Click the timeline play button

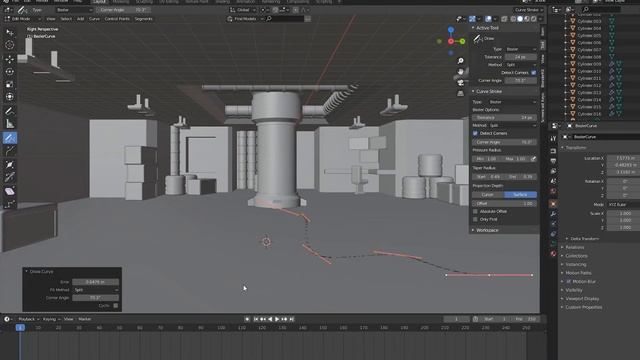pyautogui.click(x=277, y=319)
